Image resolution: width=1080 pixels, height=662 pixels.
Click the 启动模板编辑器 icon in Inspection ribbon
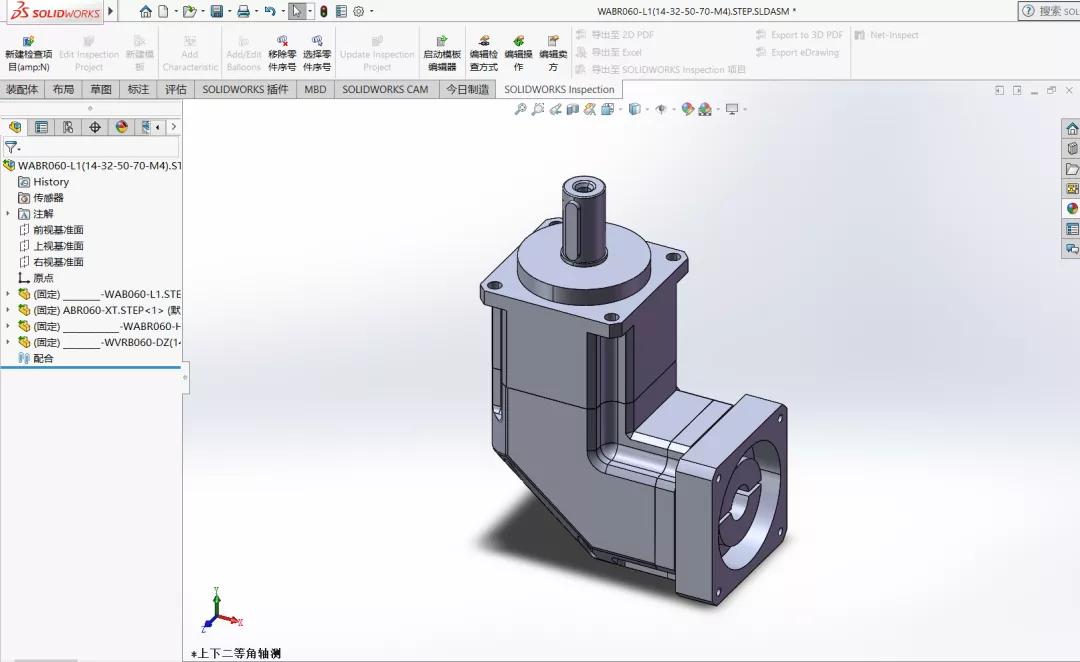[x=441, y=48]
